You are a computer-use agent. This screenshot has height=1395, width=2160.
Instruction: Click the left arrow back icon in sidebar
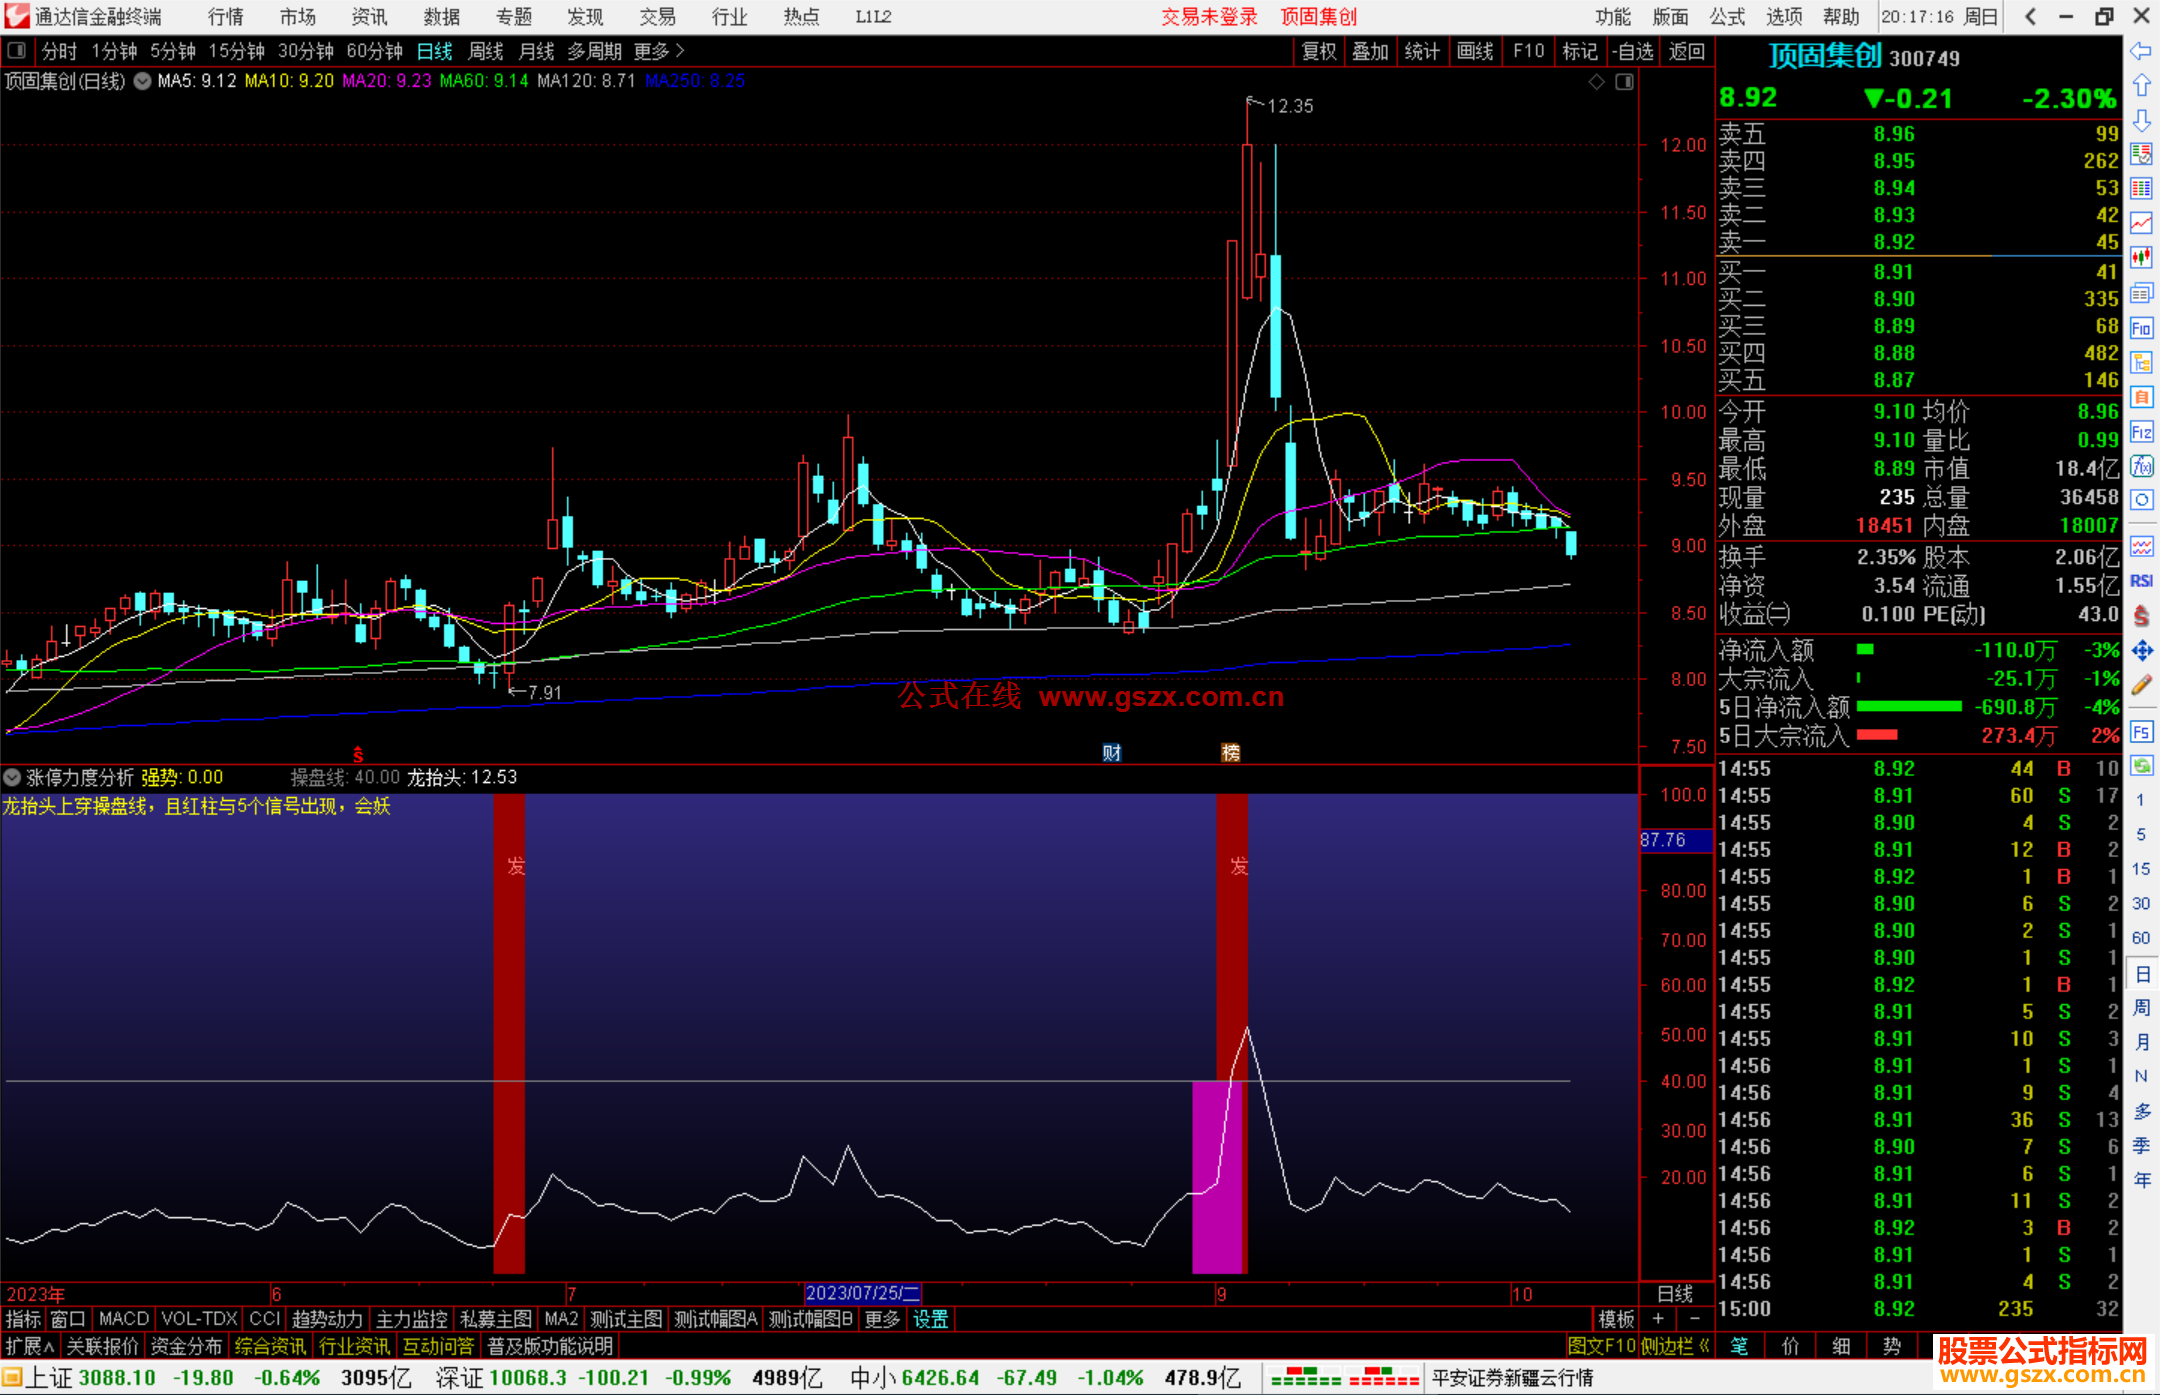(x=2141, y=51)
